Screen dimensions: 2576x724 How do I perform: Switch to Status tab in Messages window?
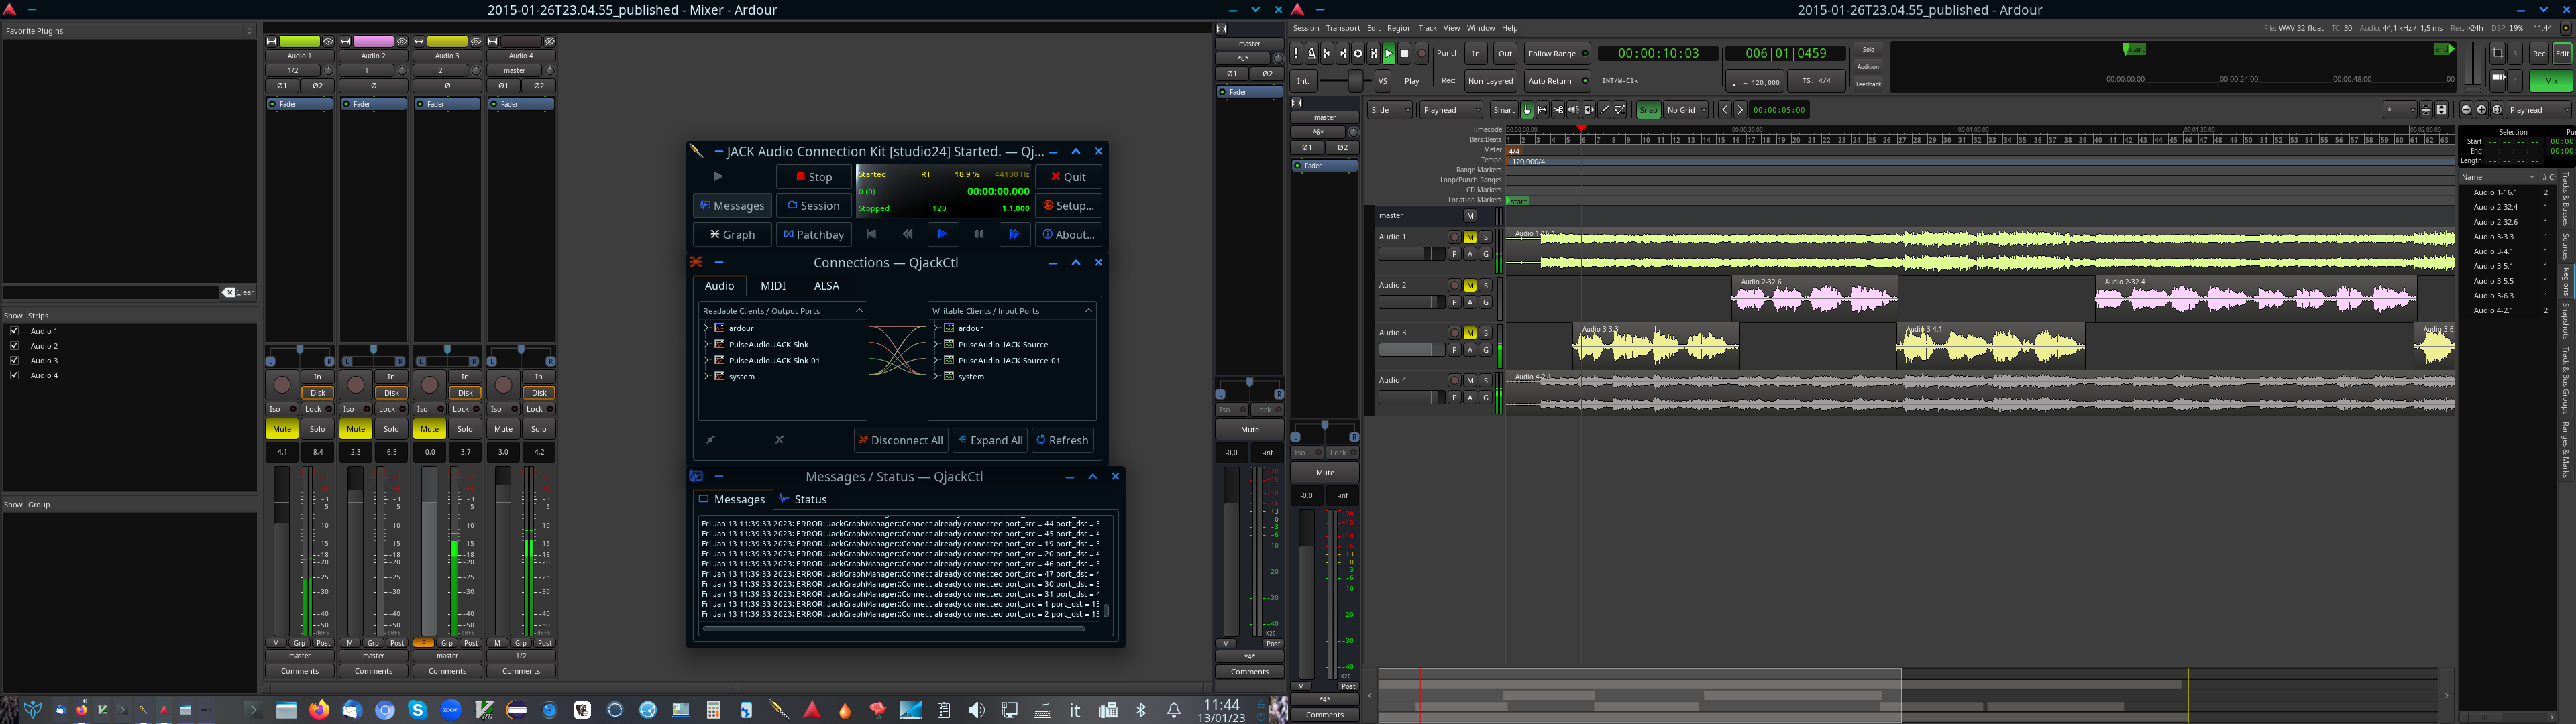click(x=803, y=500)
